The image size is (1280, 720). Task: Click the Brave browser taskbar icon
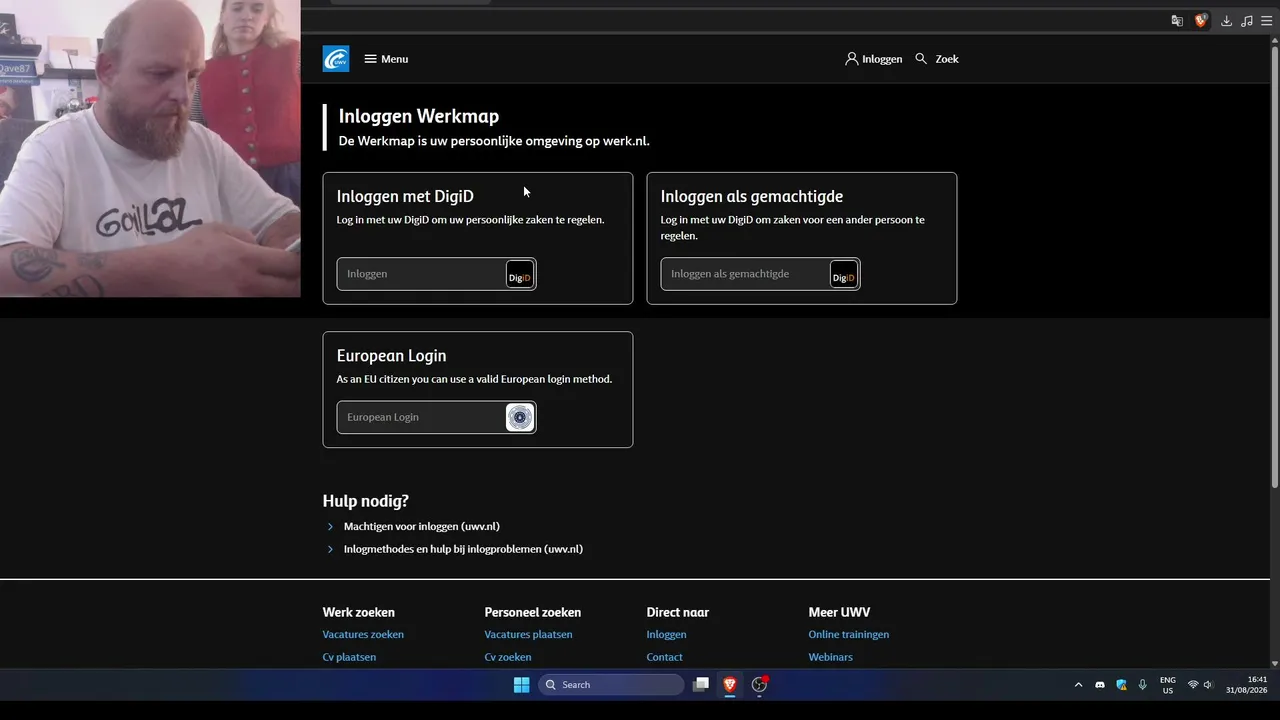(x=730, y=685)
